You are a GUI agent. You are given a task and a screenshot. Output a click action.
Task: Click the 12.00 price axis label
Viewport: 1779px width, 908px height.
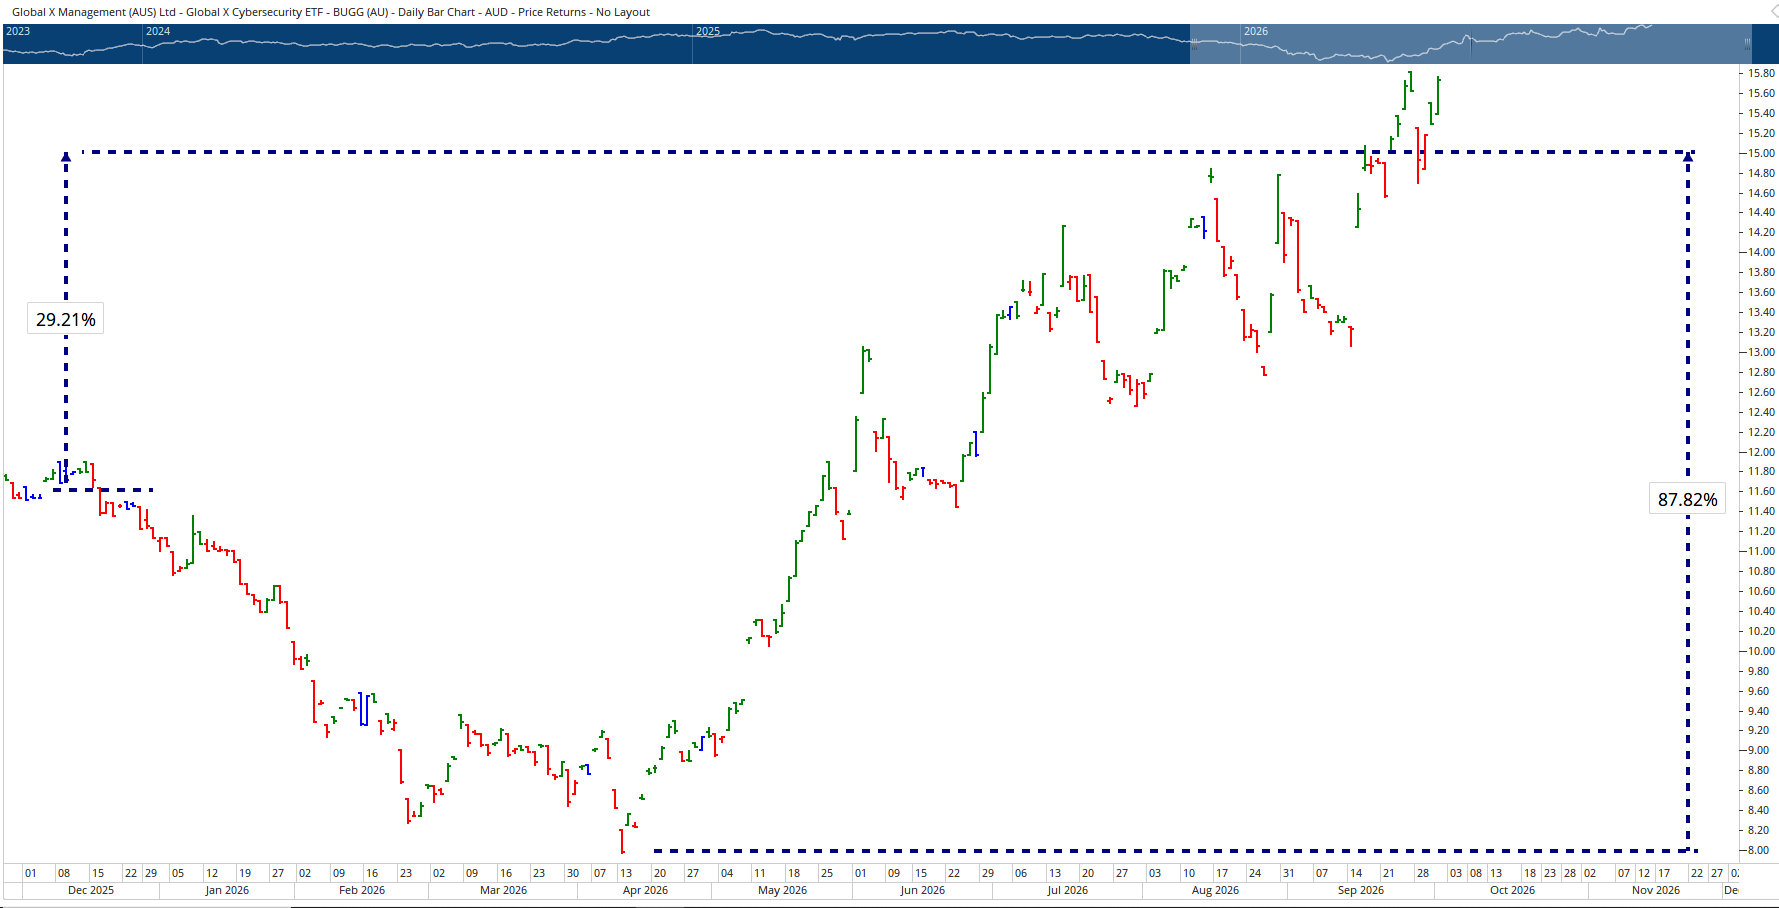pyautogui.click(x=1762, y=452)
